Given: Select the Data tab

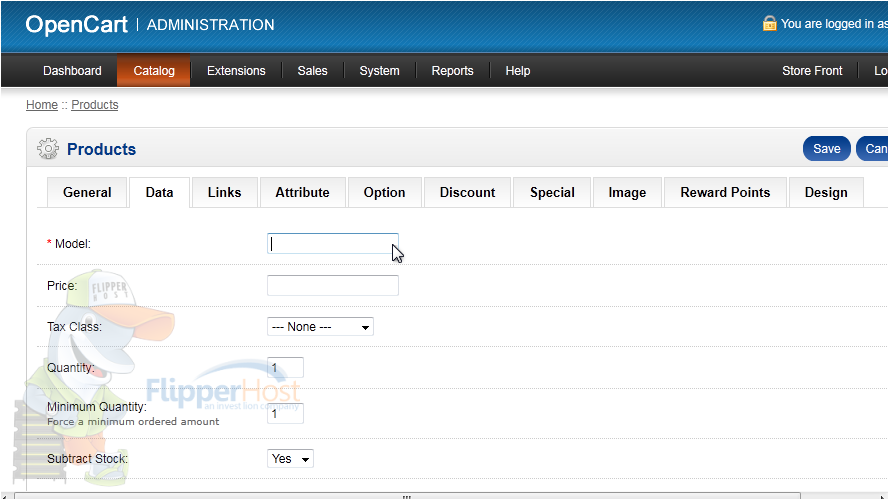Looking at the screenshot, I should pos(159,193).
